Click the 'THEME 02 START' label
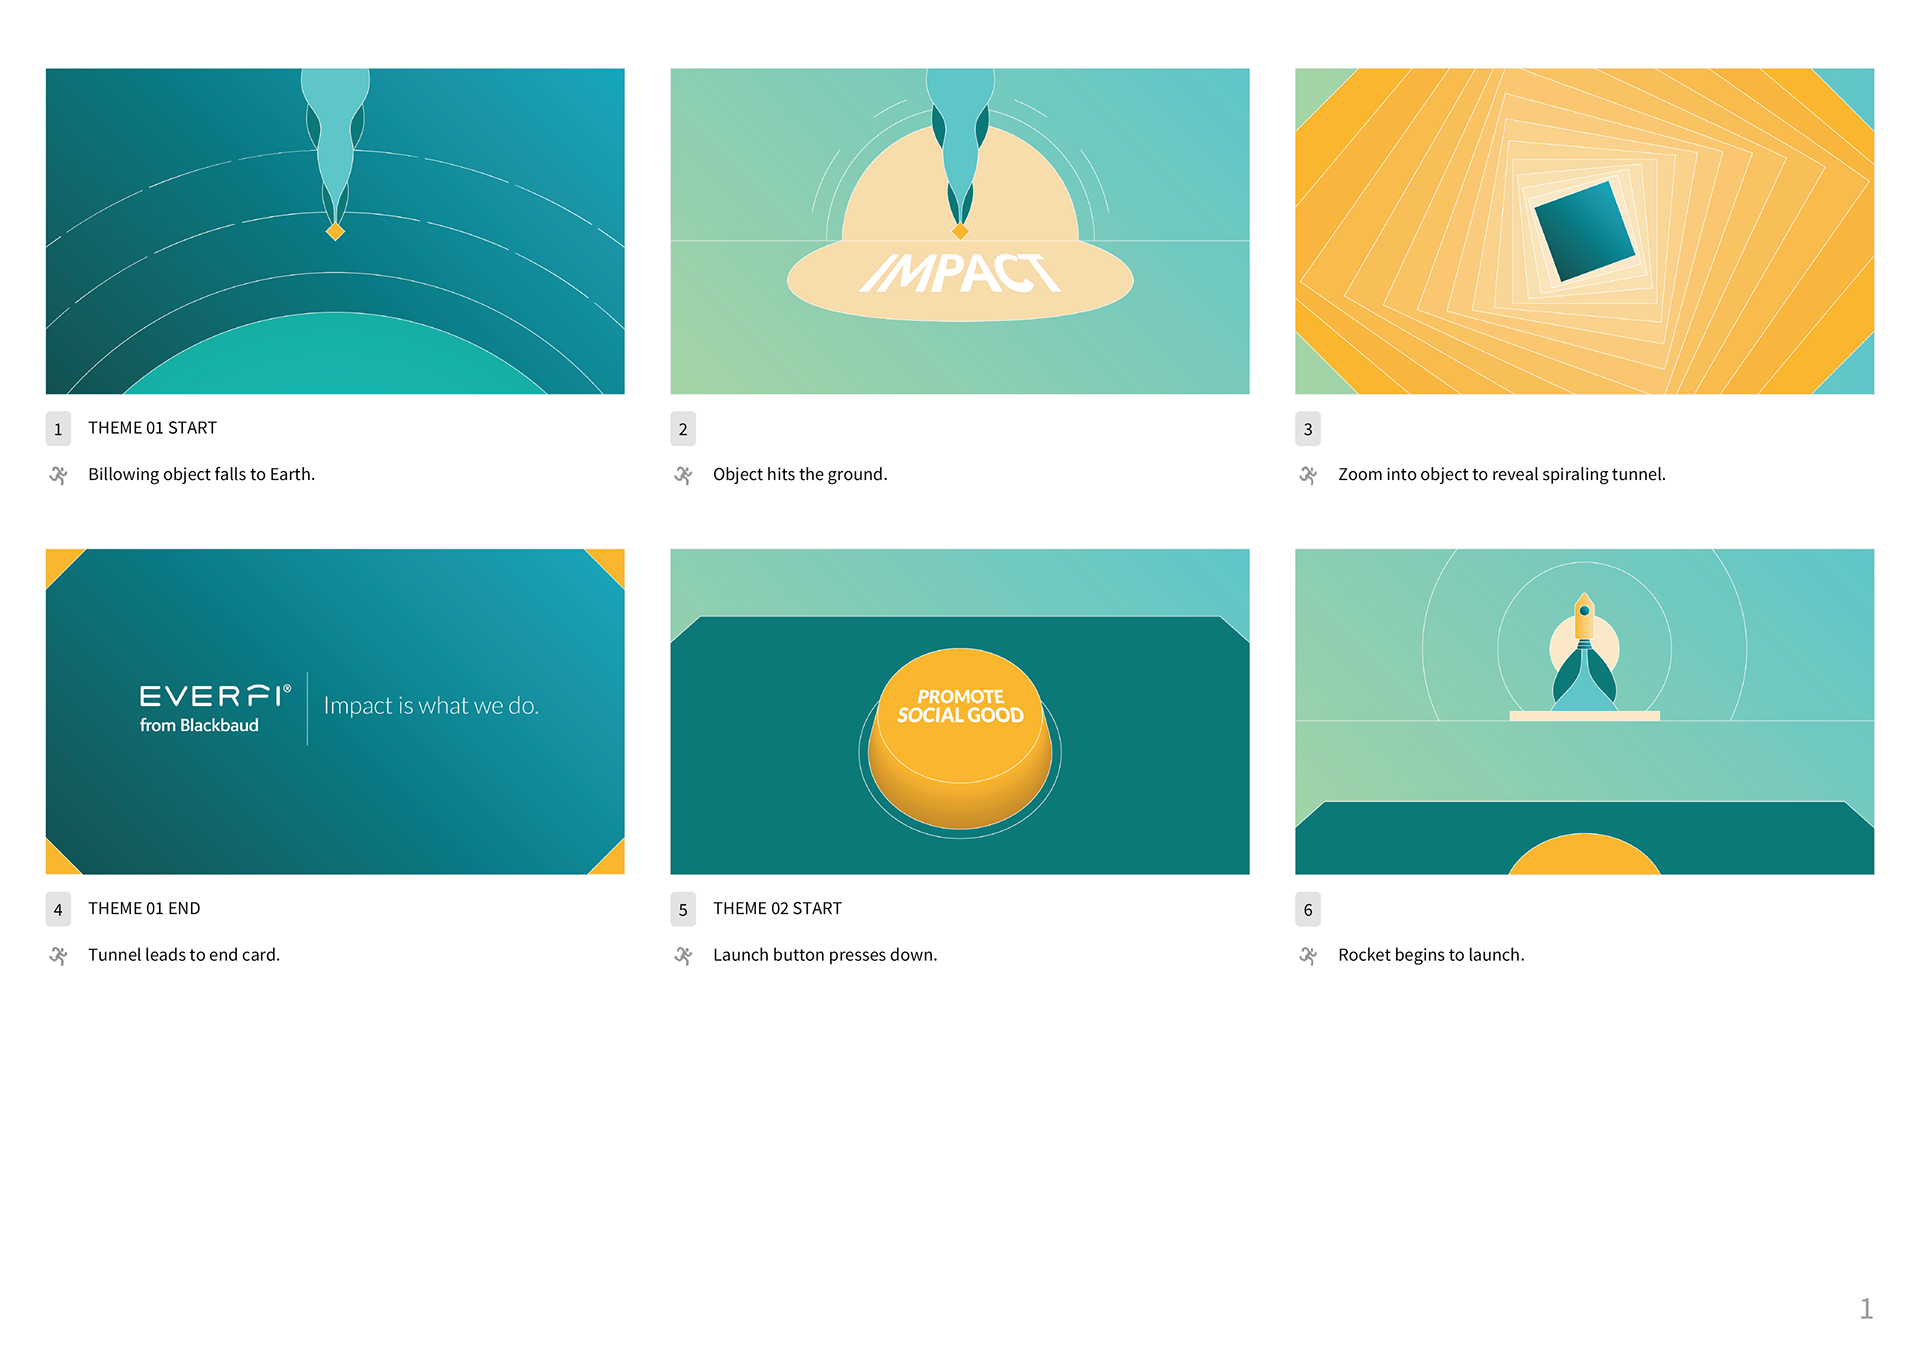 coord(777,909)
